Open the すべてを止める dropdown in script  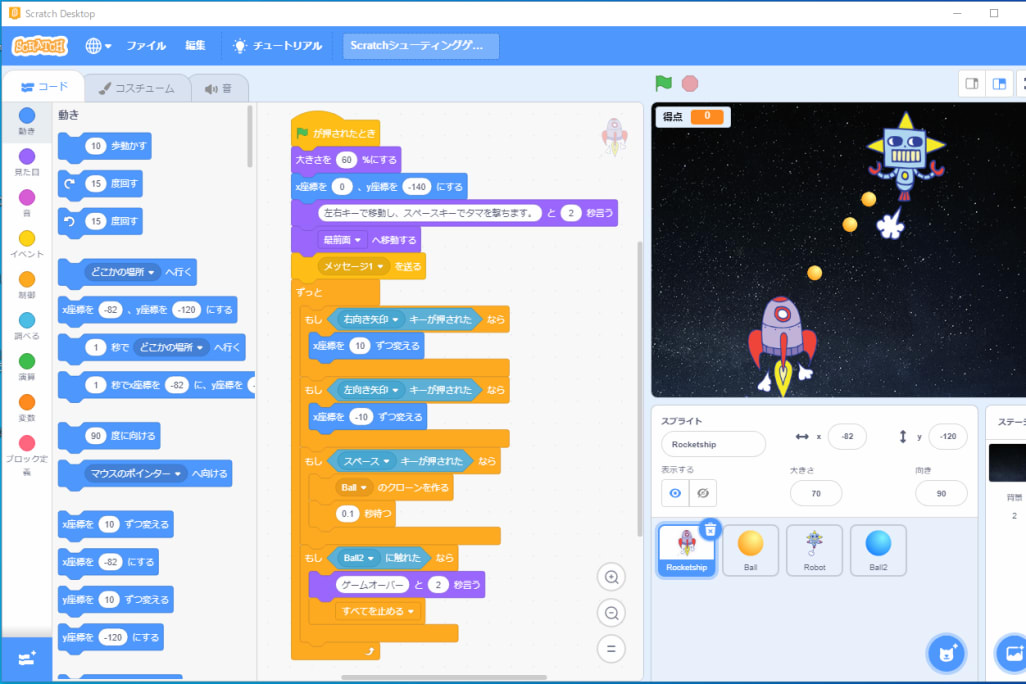(x=411, y=611)
